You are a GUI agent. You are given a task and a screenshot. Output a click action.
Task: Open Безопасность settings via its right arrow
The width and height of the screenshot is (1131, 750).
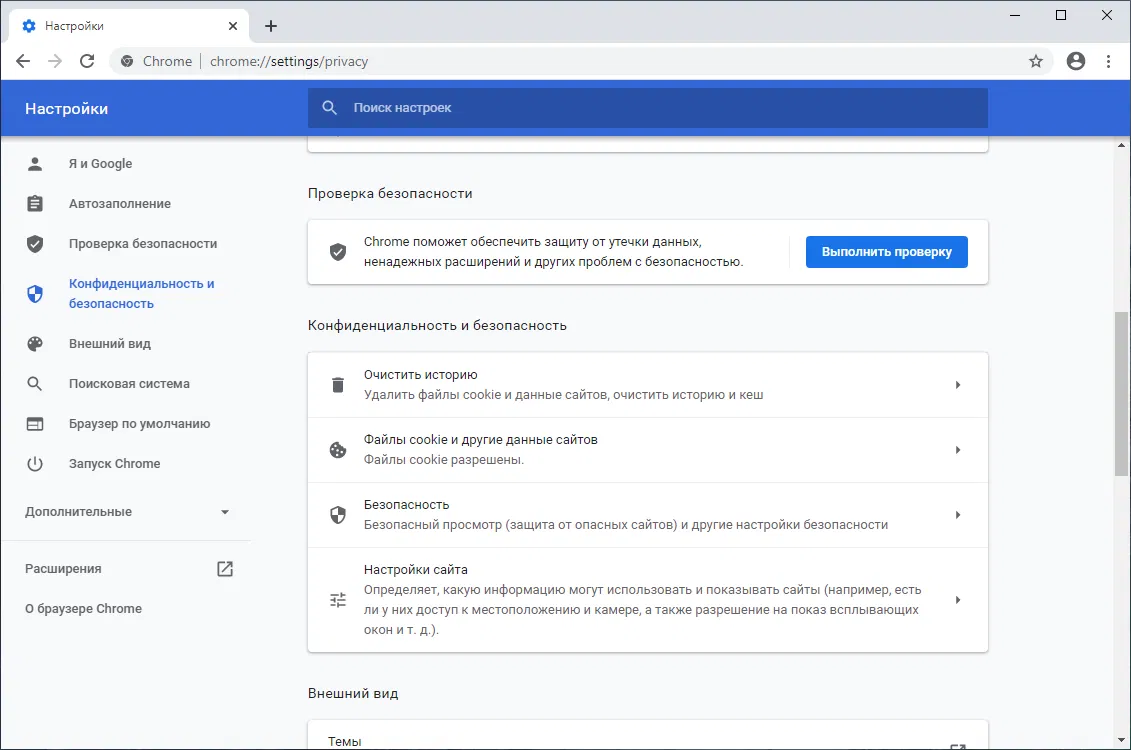[x=958, y=515]
